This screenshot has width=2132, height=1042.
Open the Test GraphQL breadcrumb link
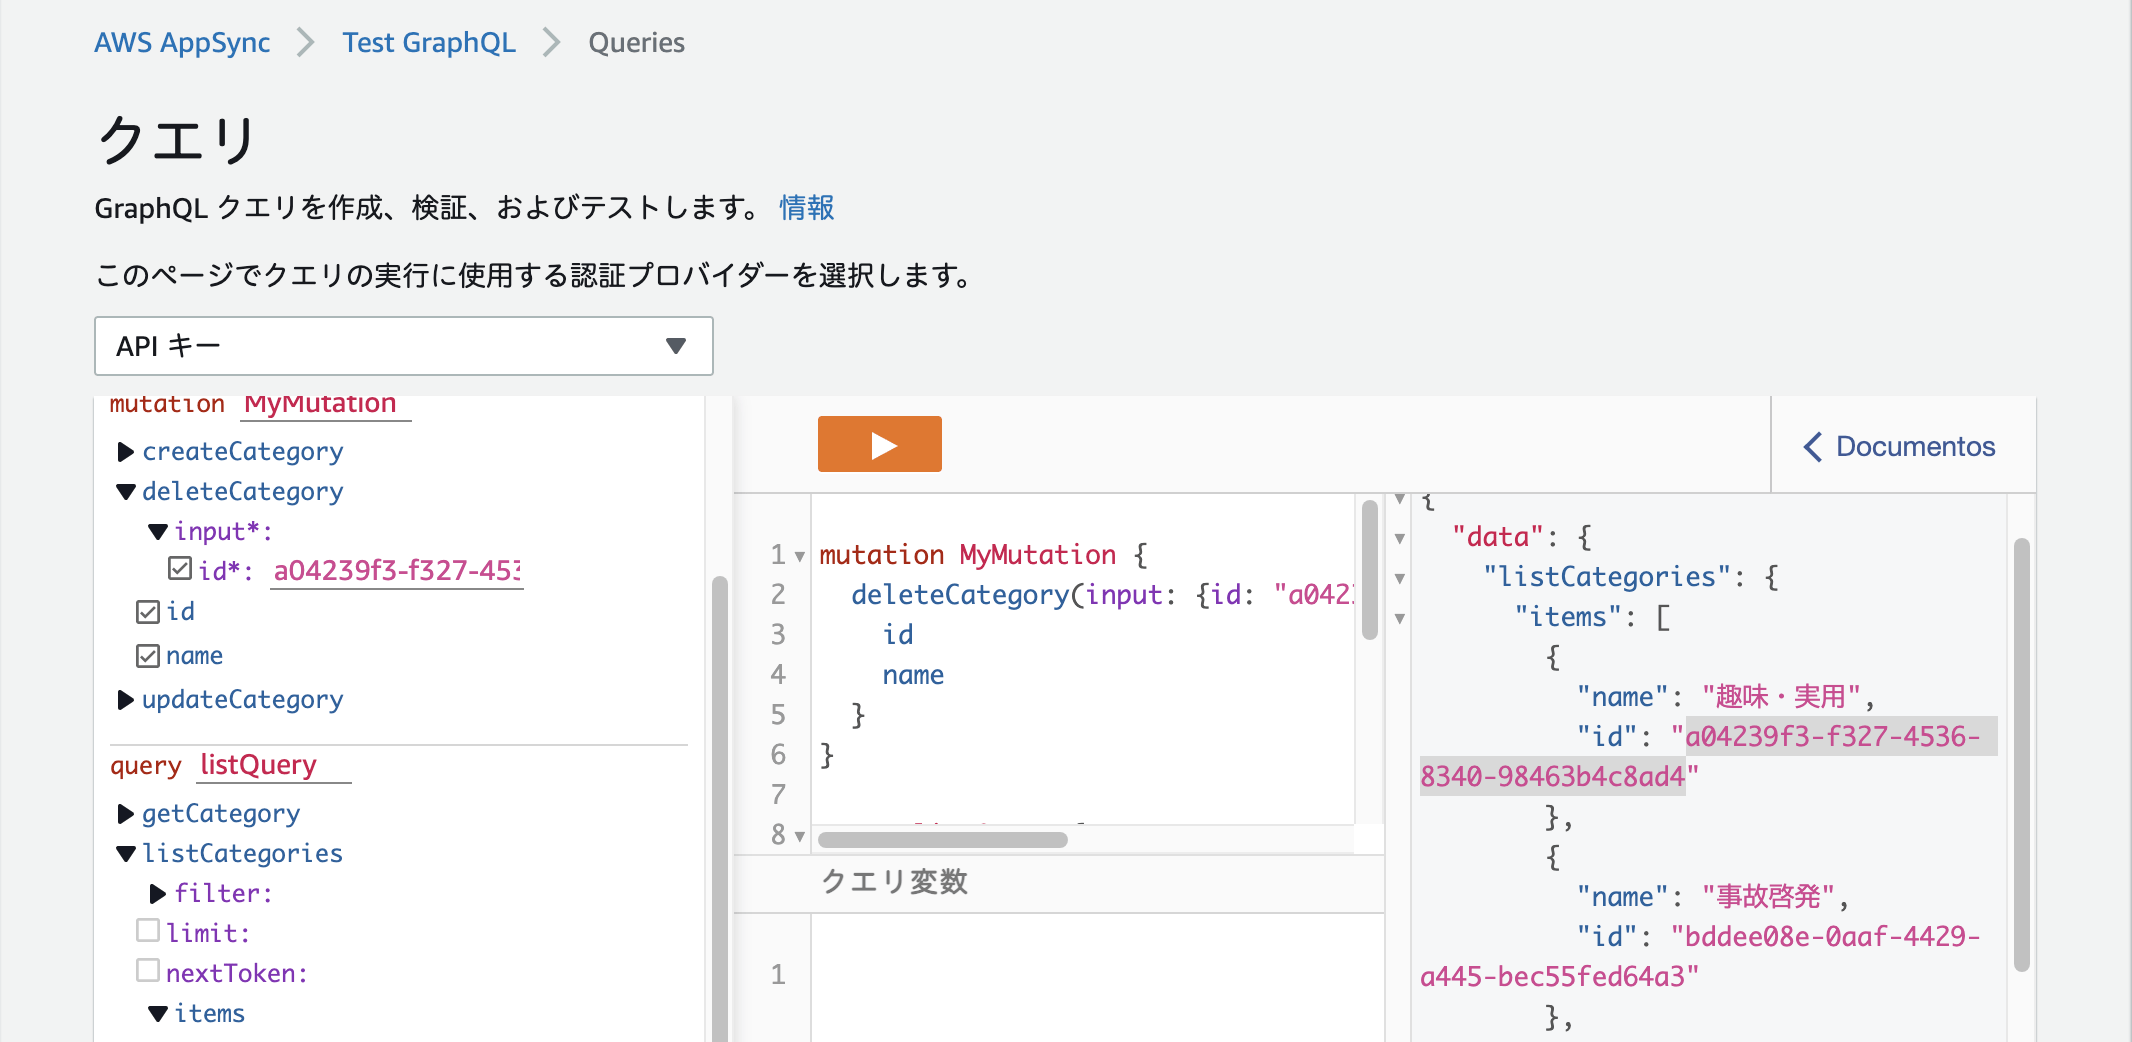tap(429, 43)
